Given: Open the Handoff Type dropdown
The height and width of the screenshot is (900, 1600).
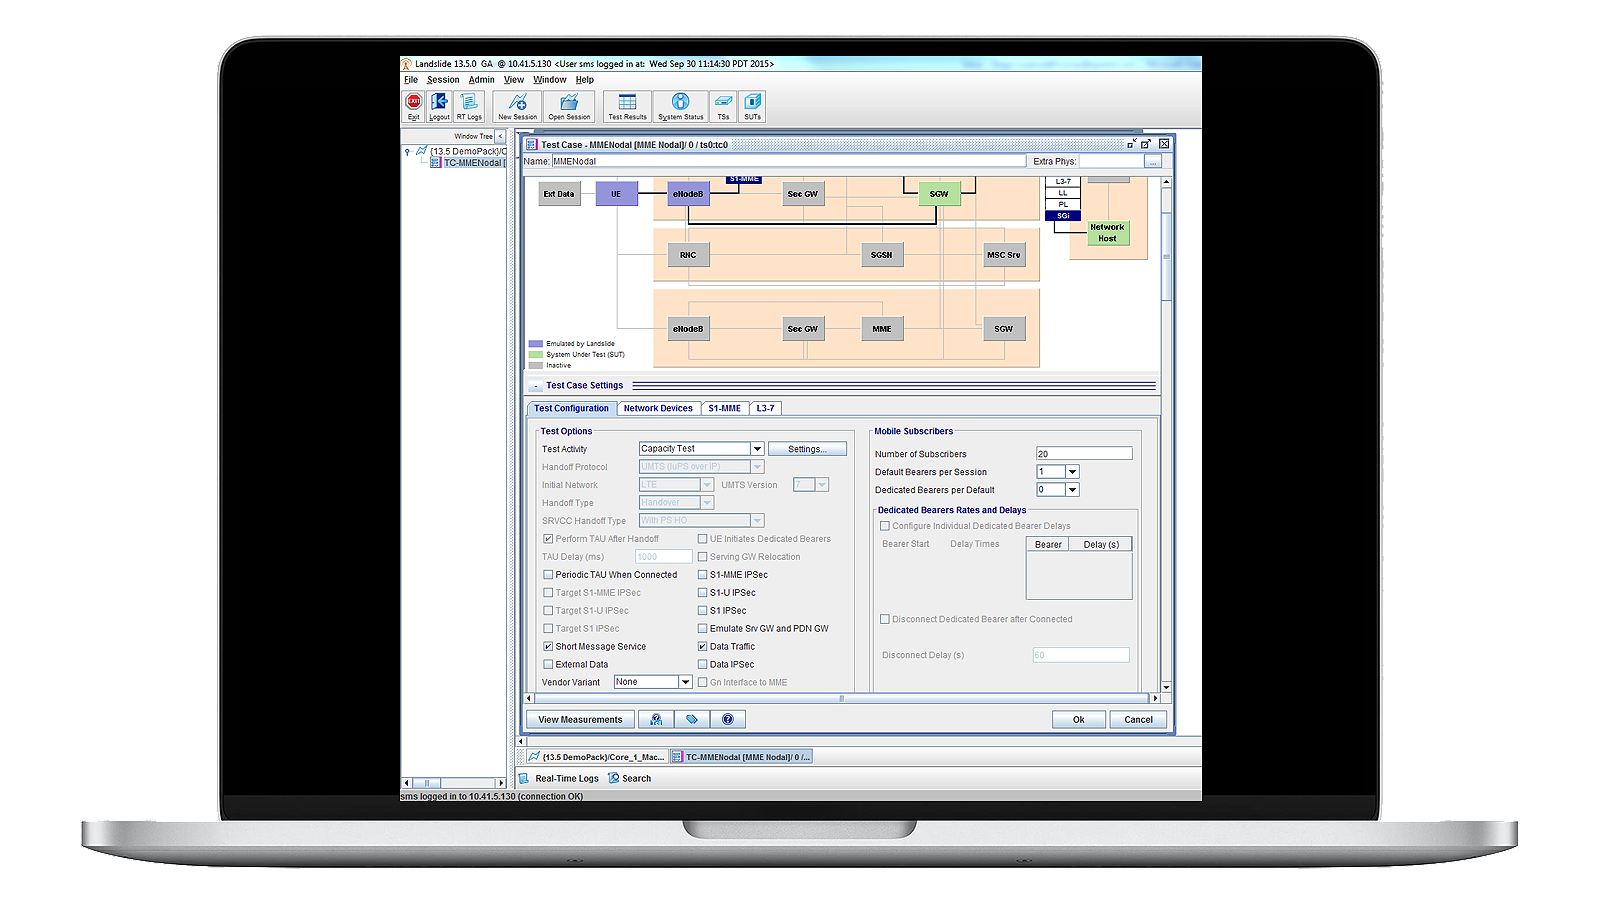Looking at the screenshot, I should [x=707, y=503].
